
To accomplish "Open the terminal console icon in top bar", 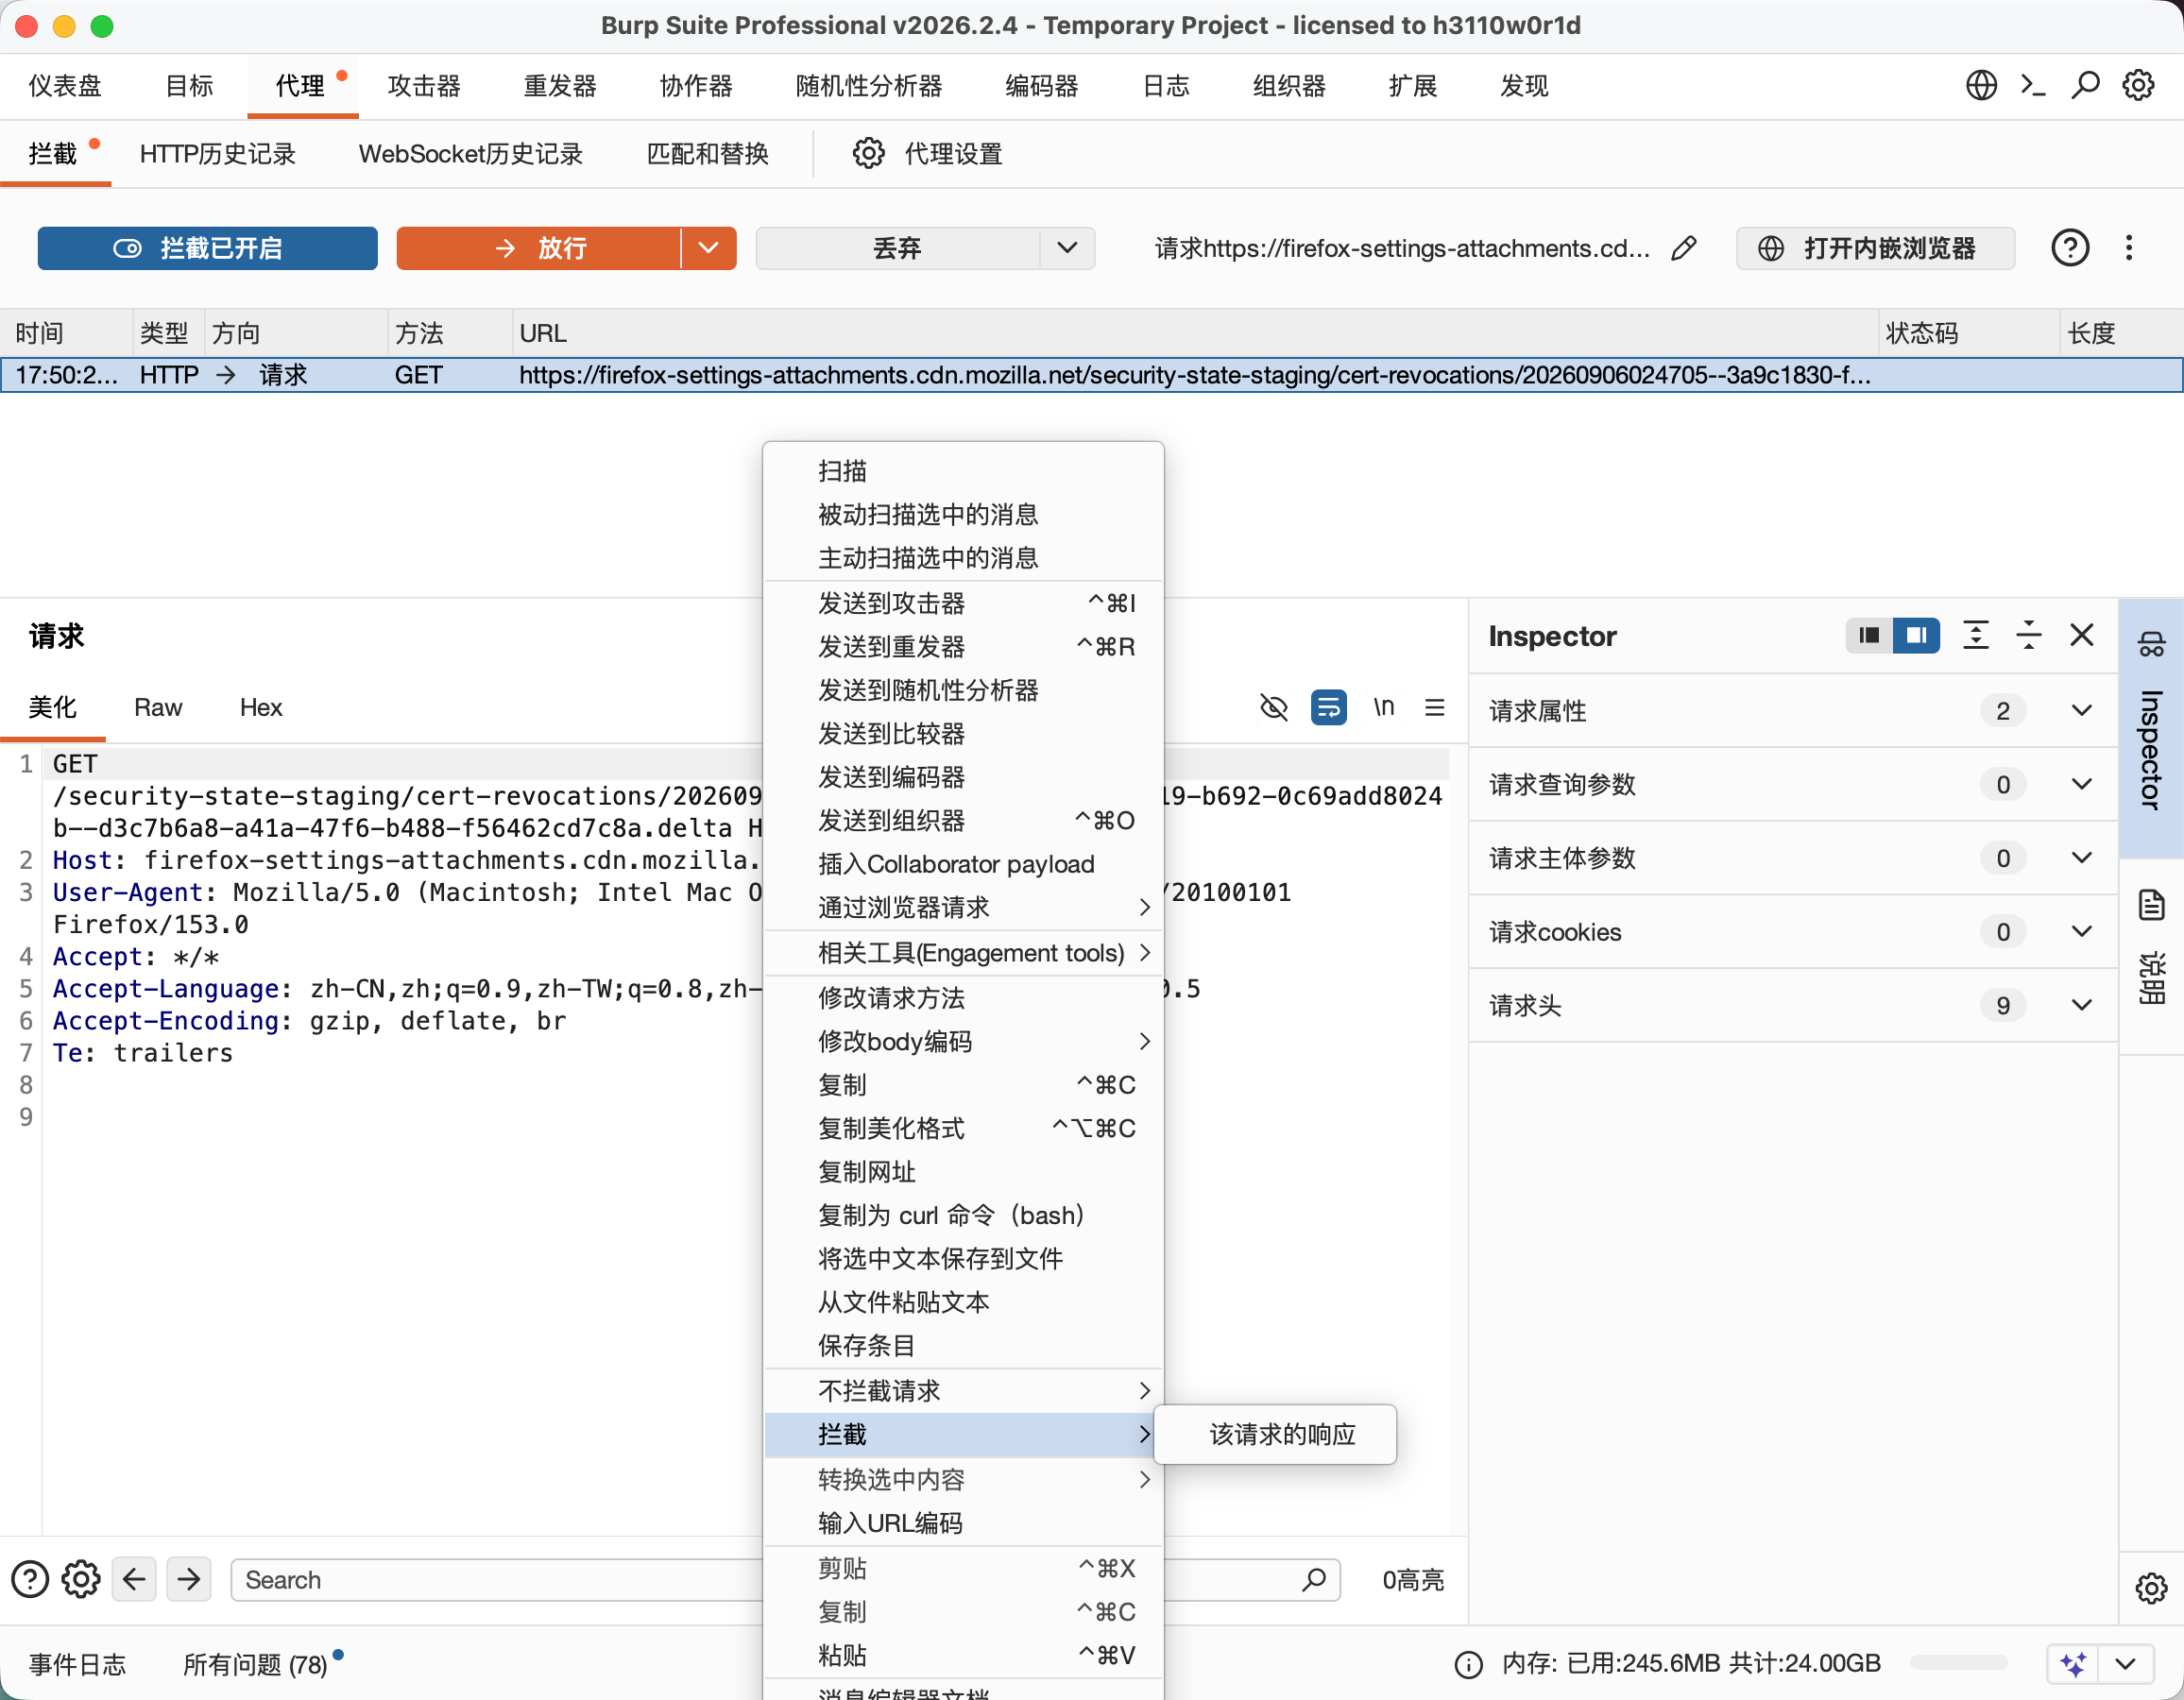I will 2033,85.
